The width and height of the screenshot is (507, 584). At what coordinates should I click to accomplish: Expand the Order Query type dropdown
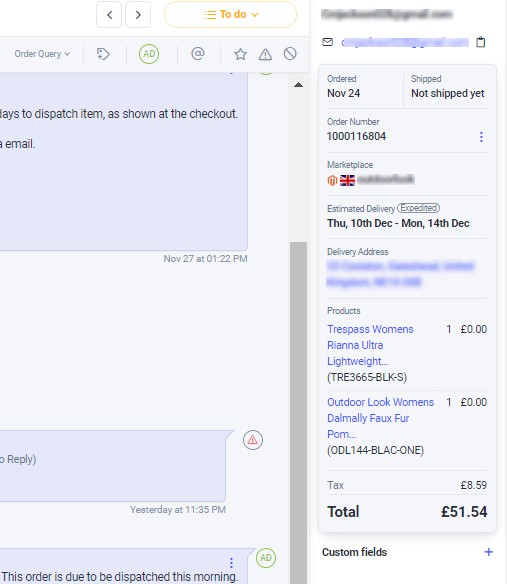[x=42, y=54]
